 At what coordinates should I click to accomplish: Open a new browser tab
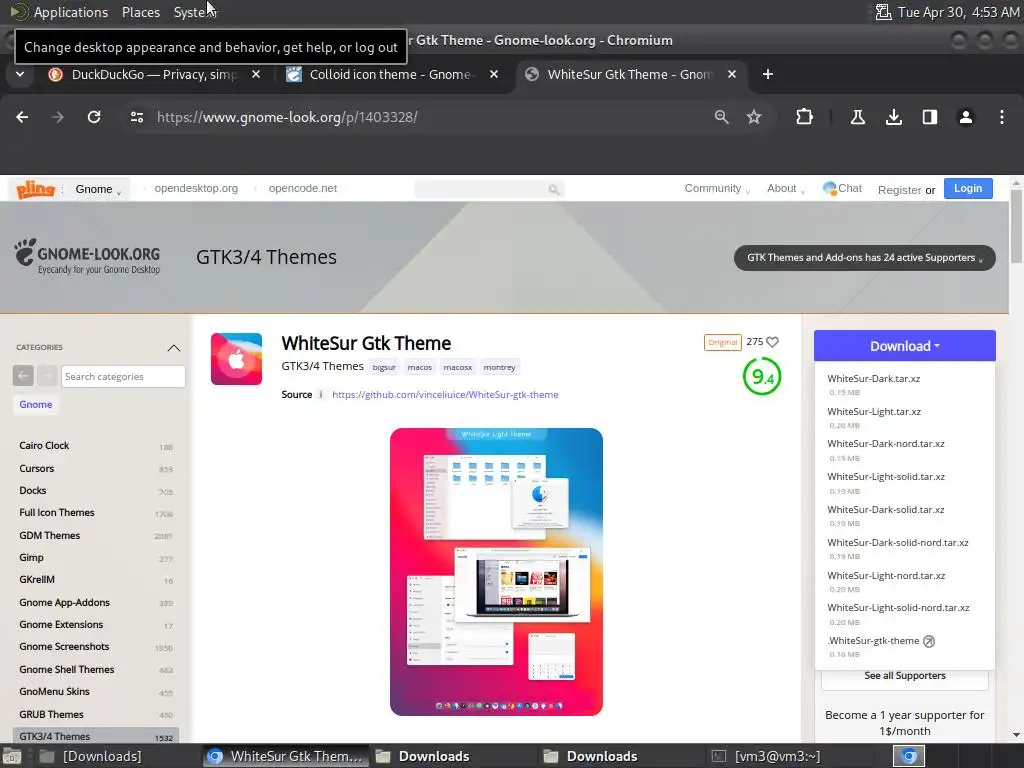768,74
